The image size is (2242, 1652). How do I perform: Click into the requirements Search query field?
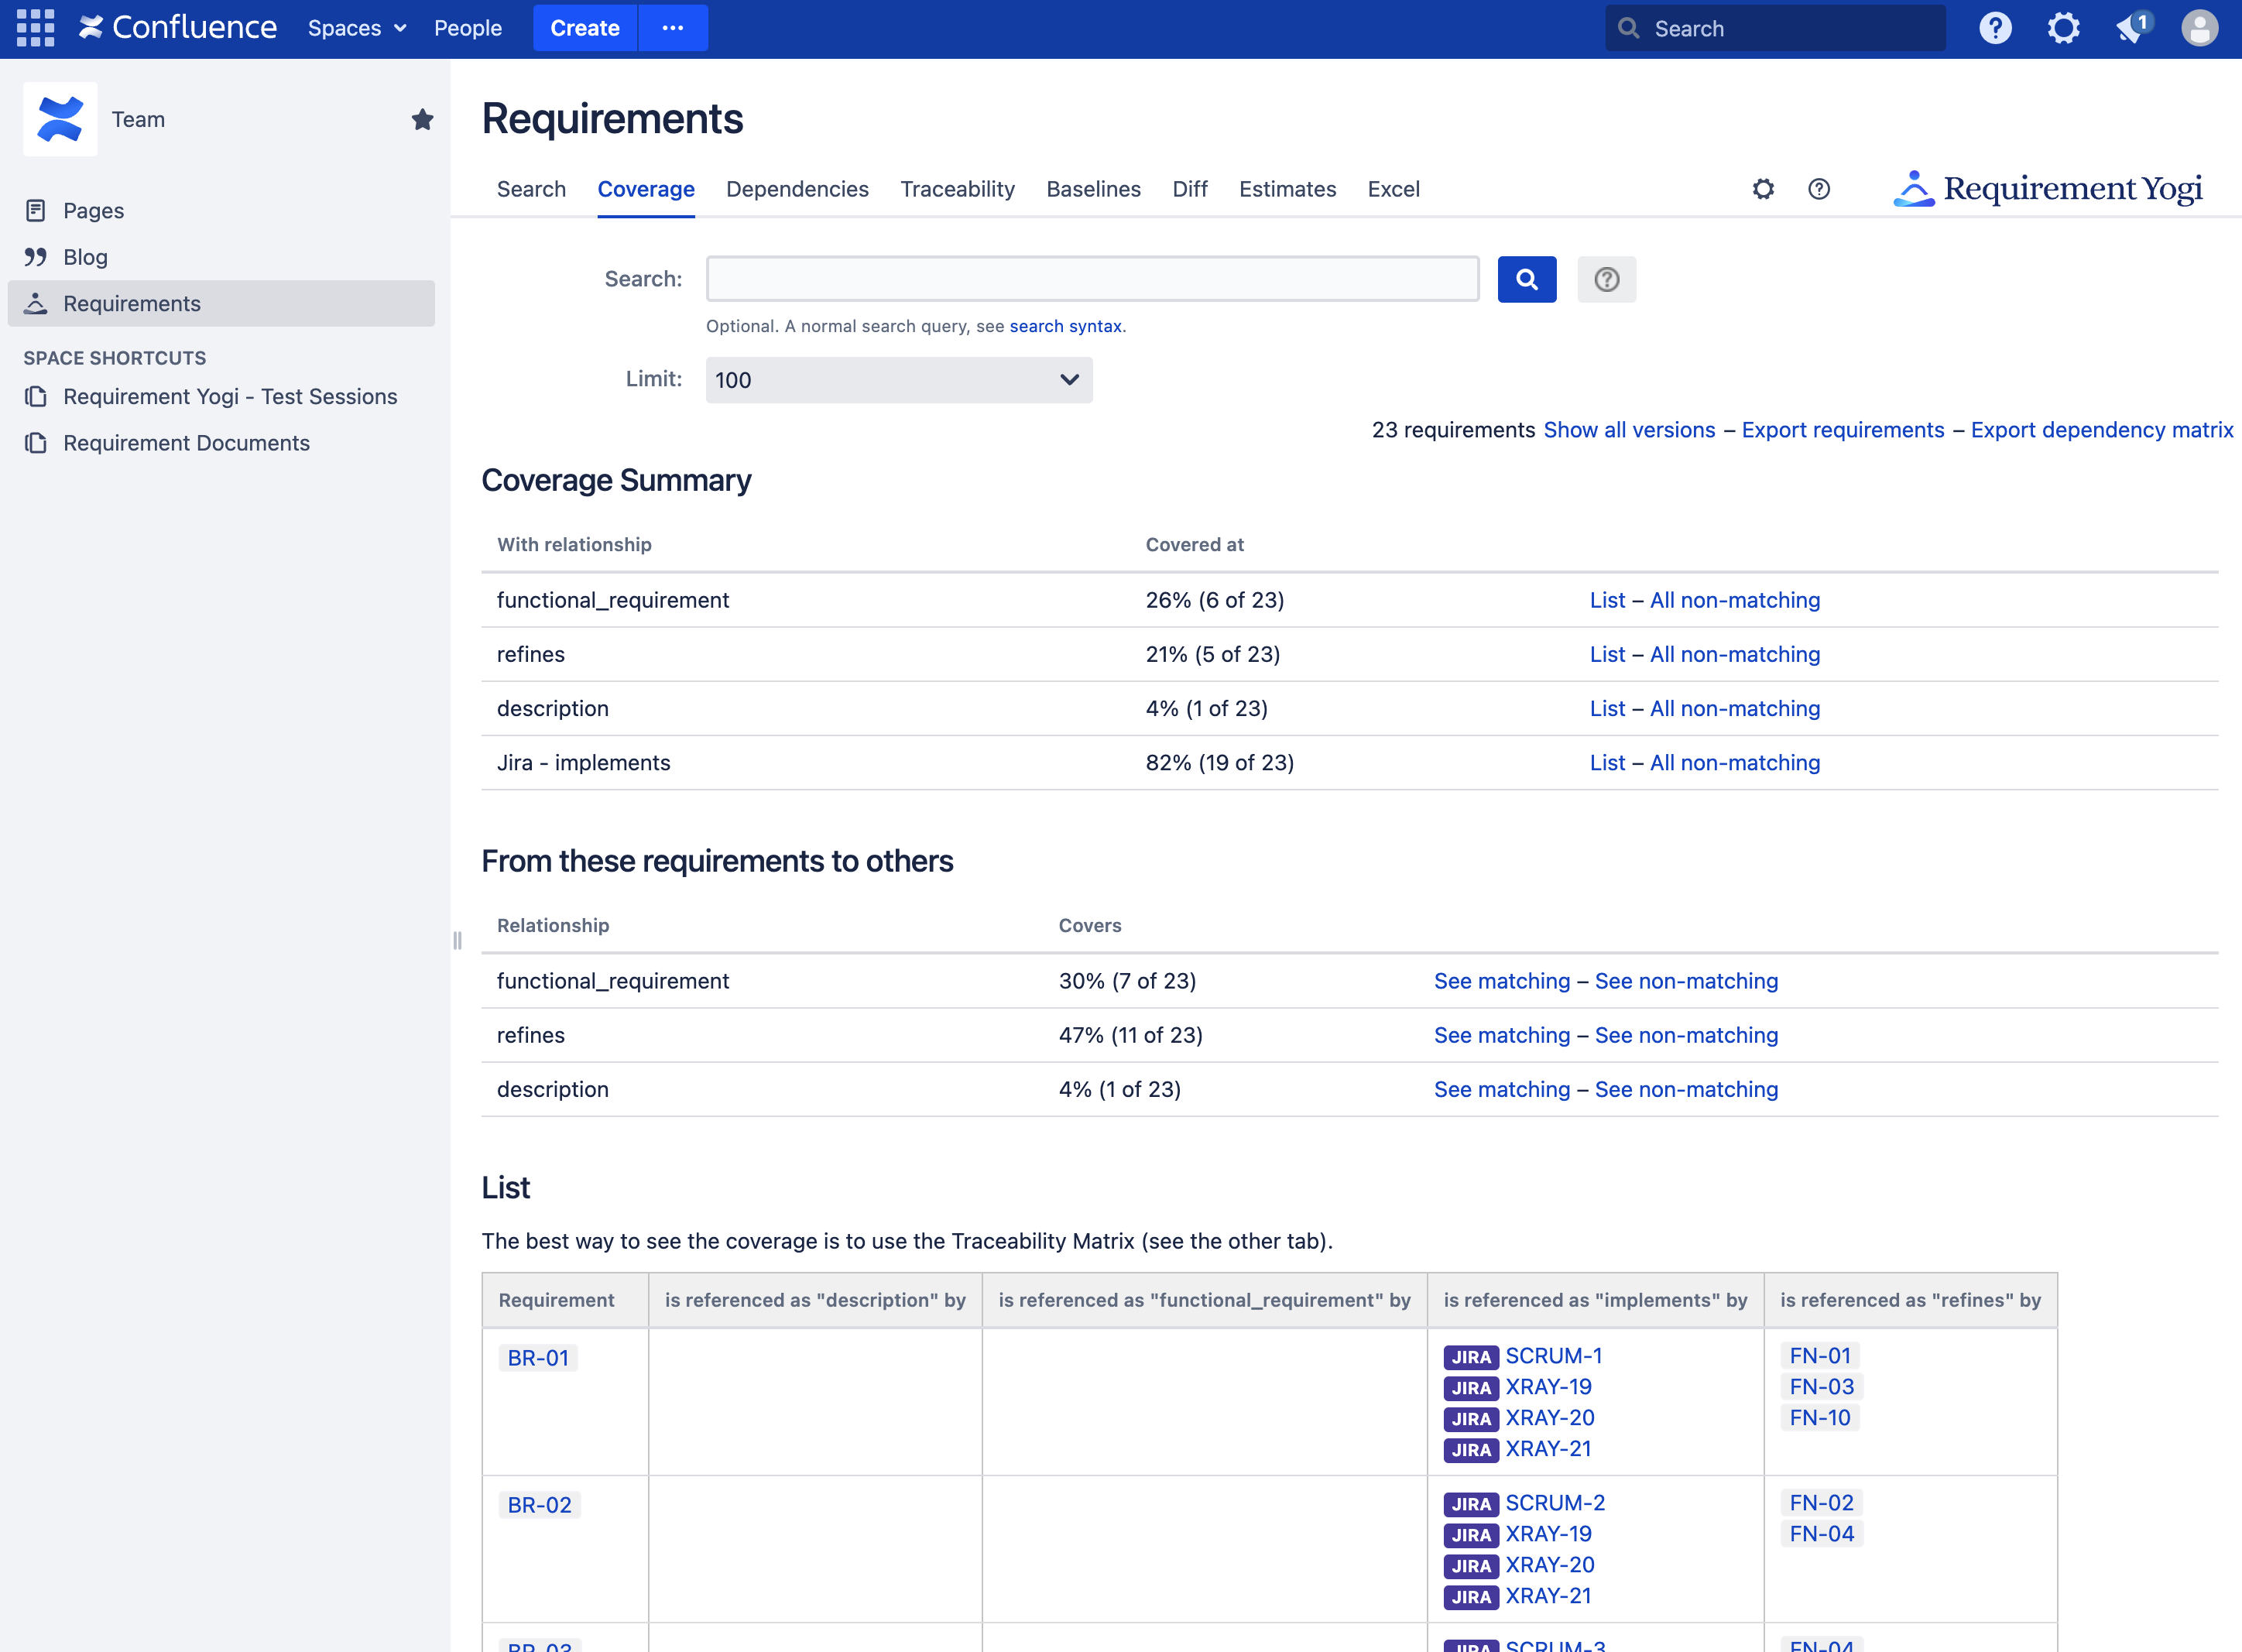tap(1092, 279)
